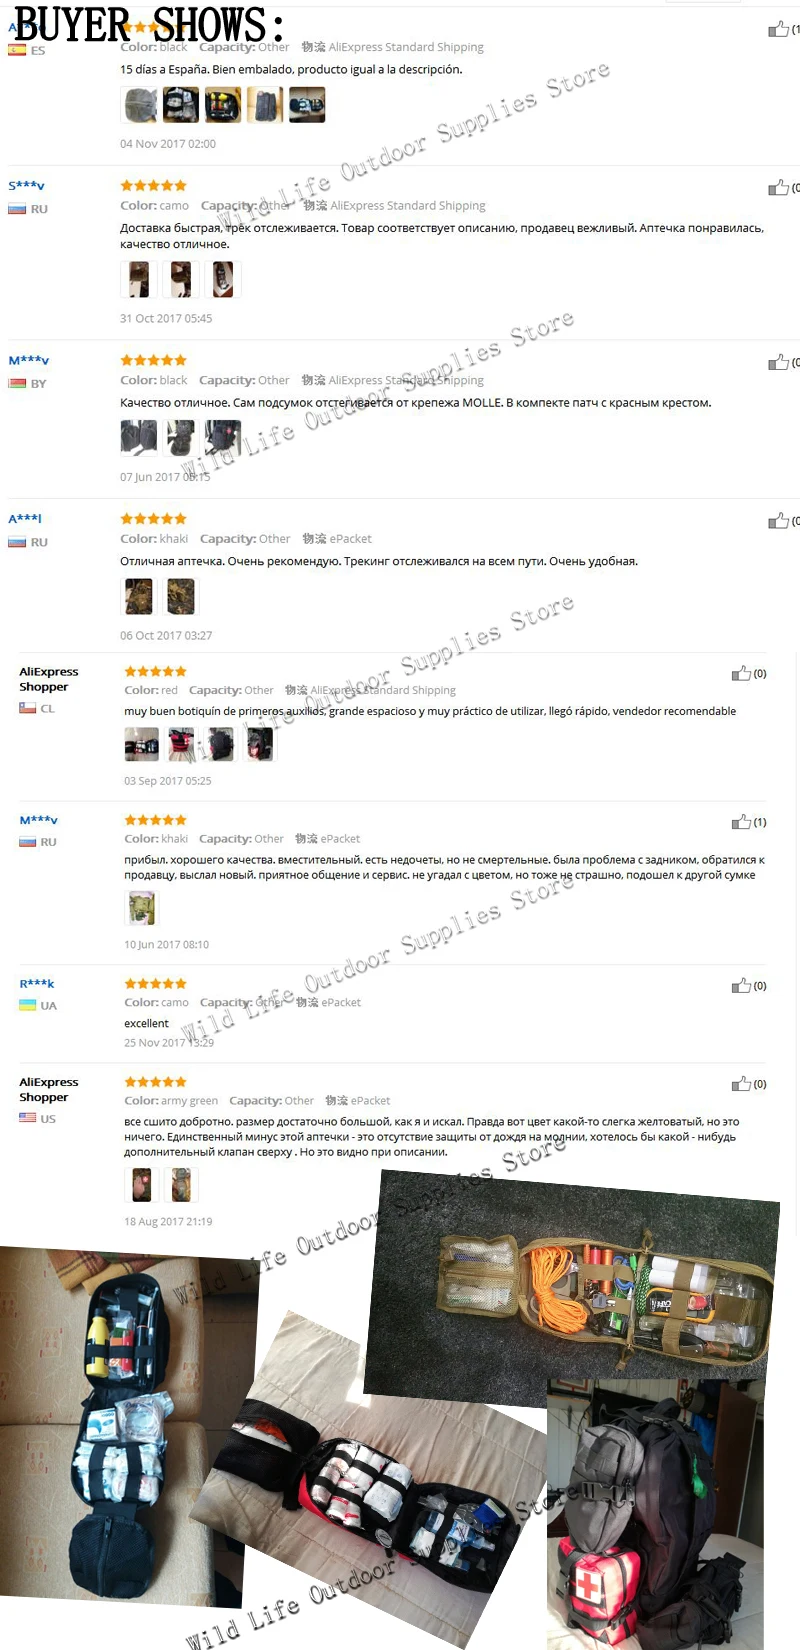
Task: Click reviewer name R***k
Action: (37, 983)
